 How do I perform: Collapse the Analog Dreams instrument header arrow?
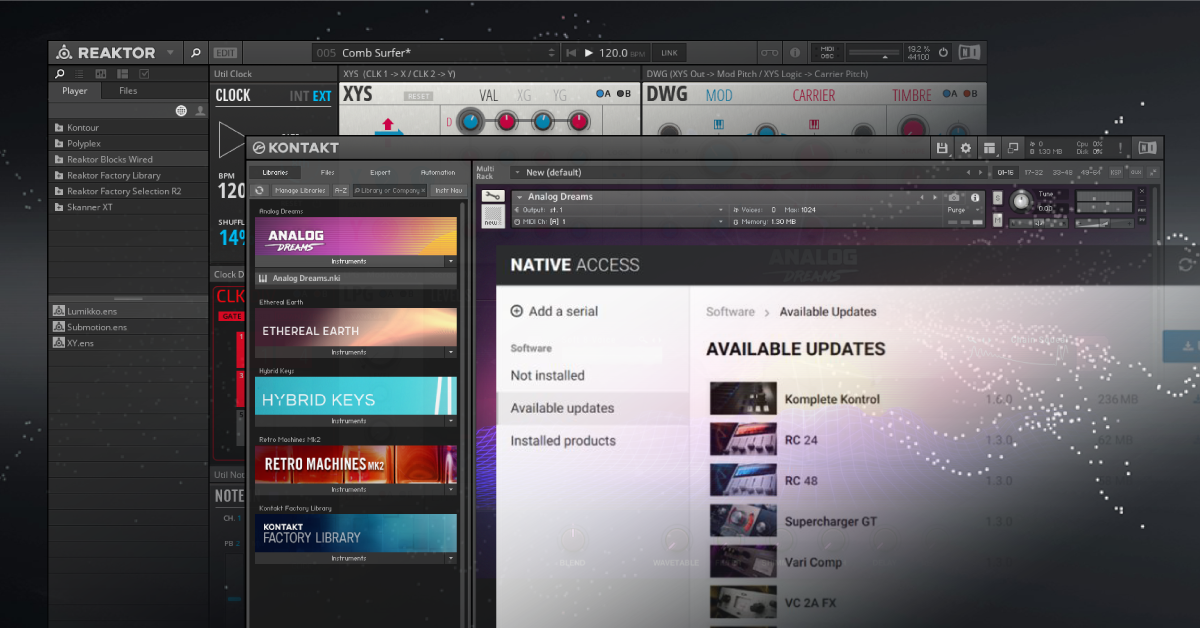pyautogui.click(x=520, y=197)
